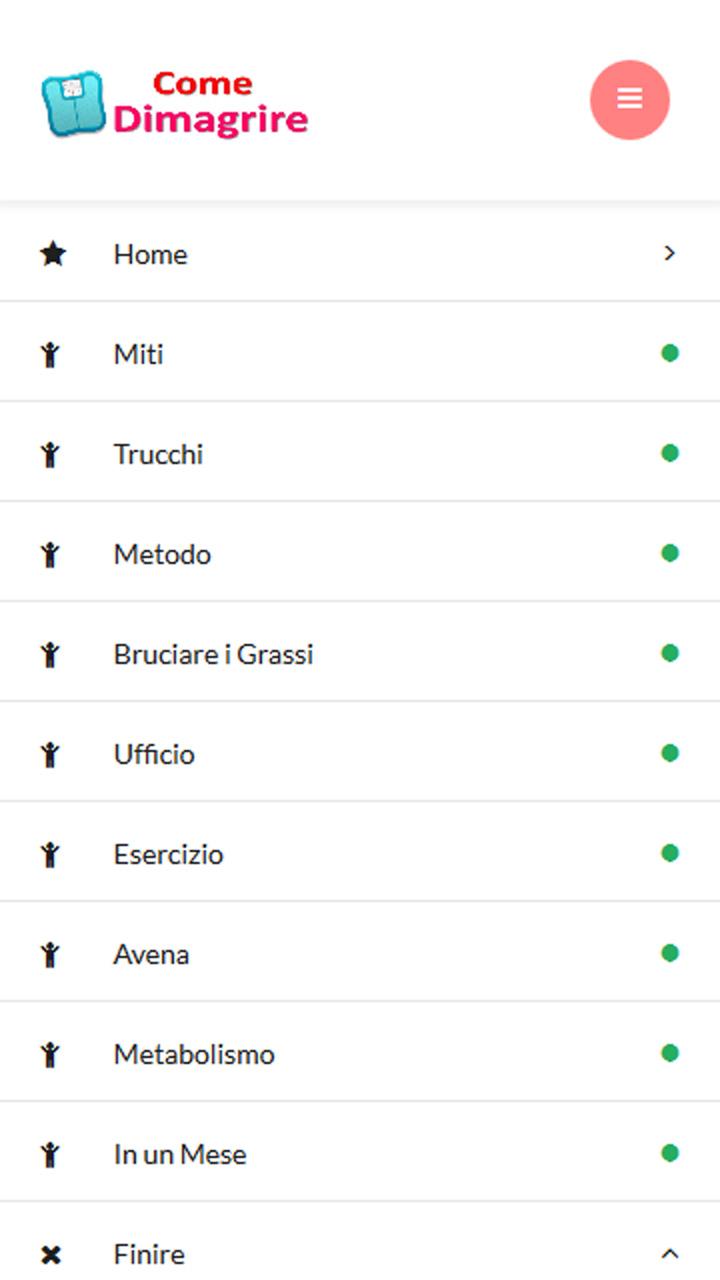Open the Metodo link
This screenshot has width=720, height=1280.
click(360, 551)
